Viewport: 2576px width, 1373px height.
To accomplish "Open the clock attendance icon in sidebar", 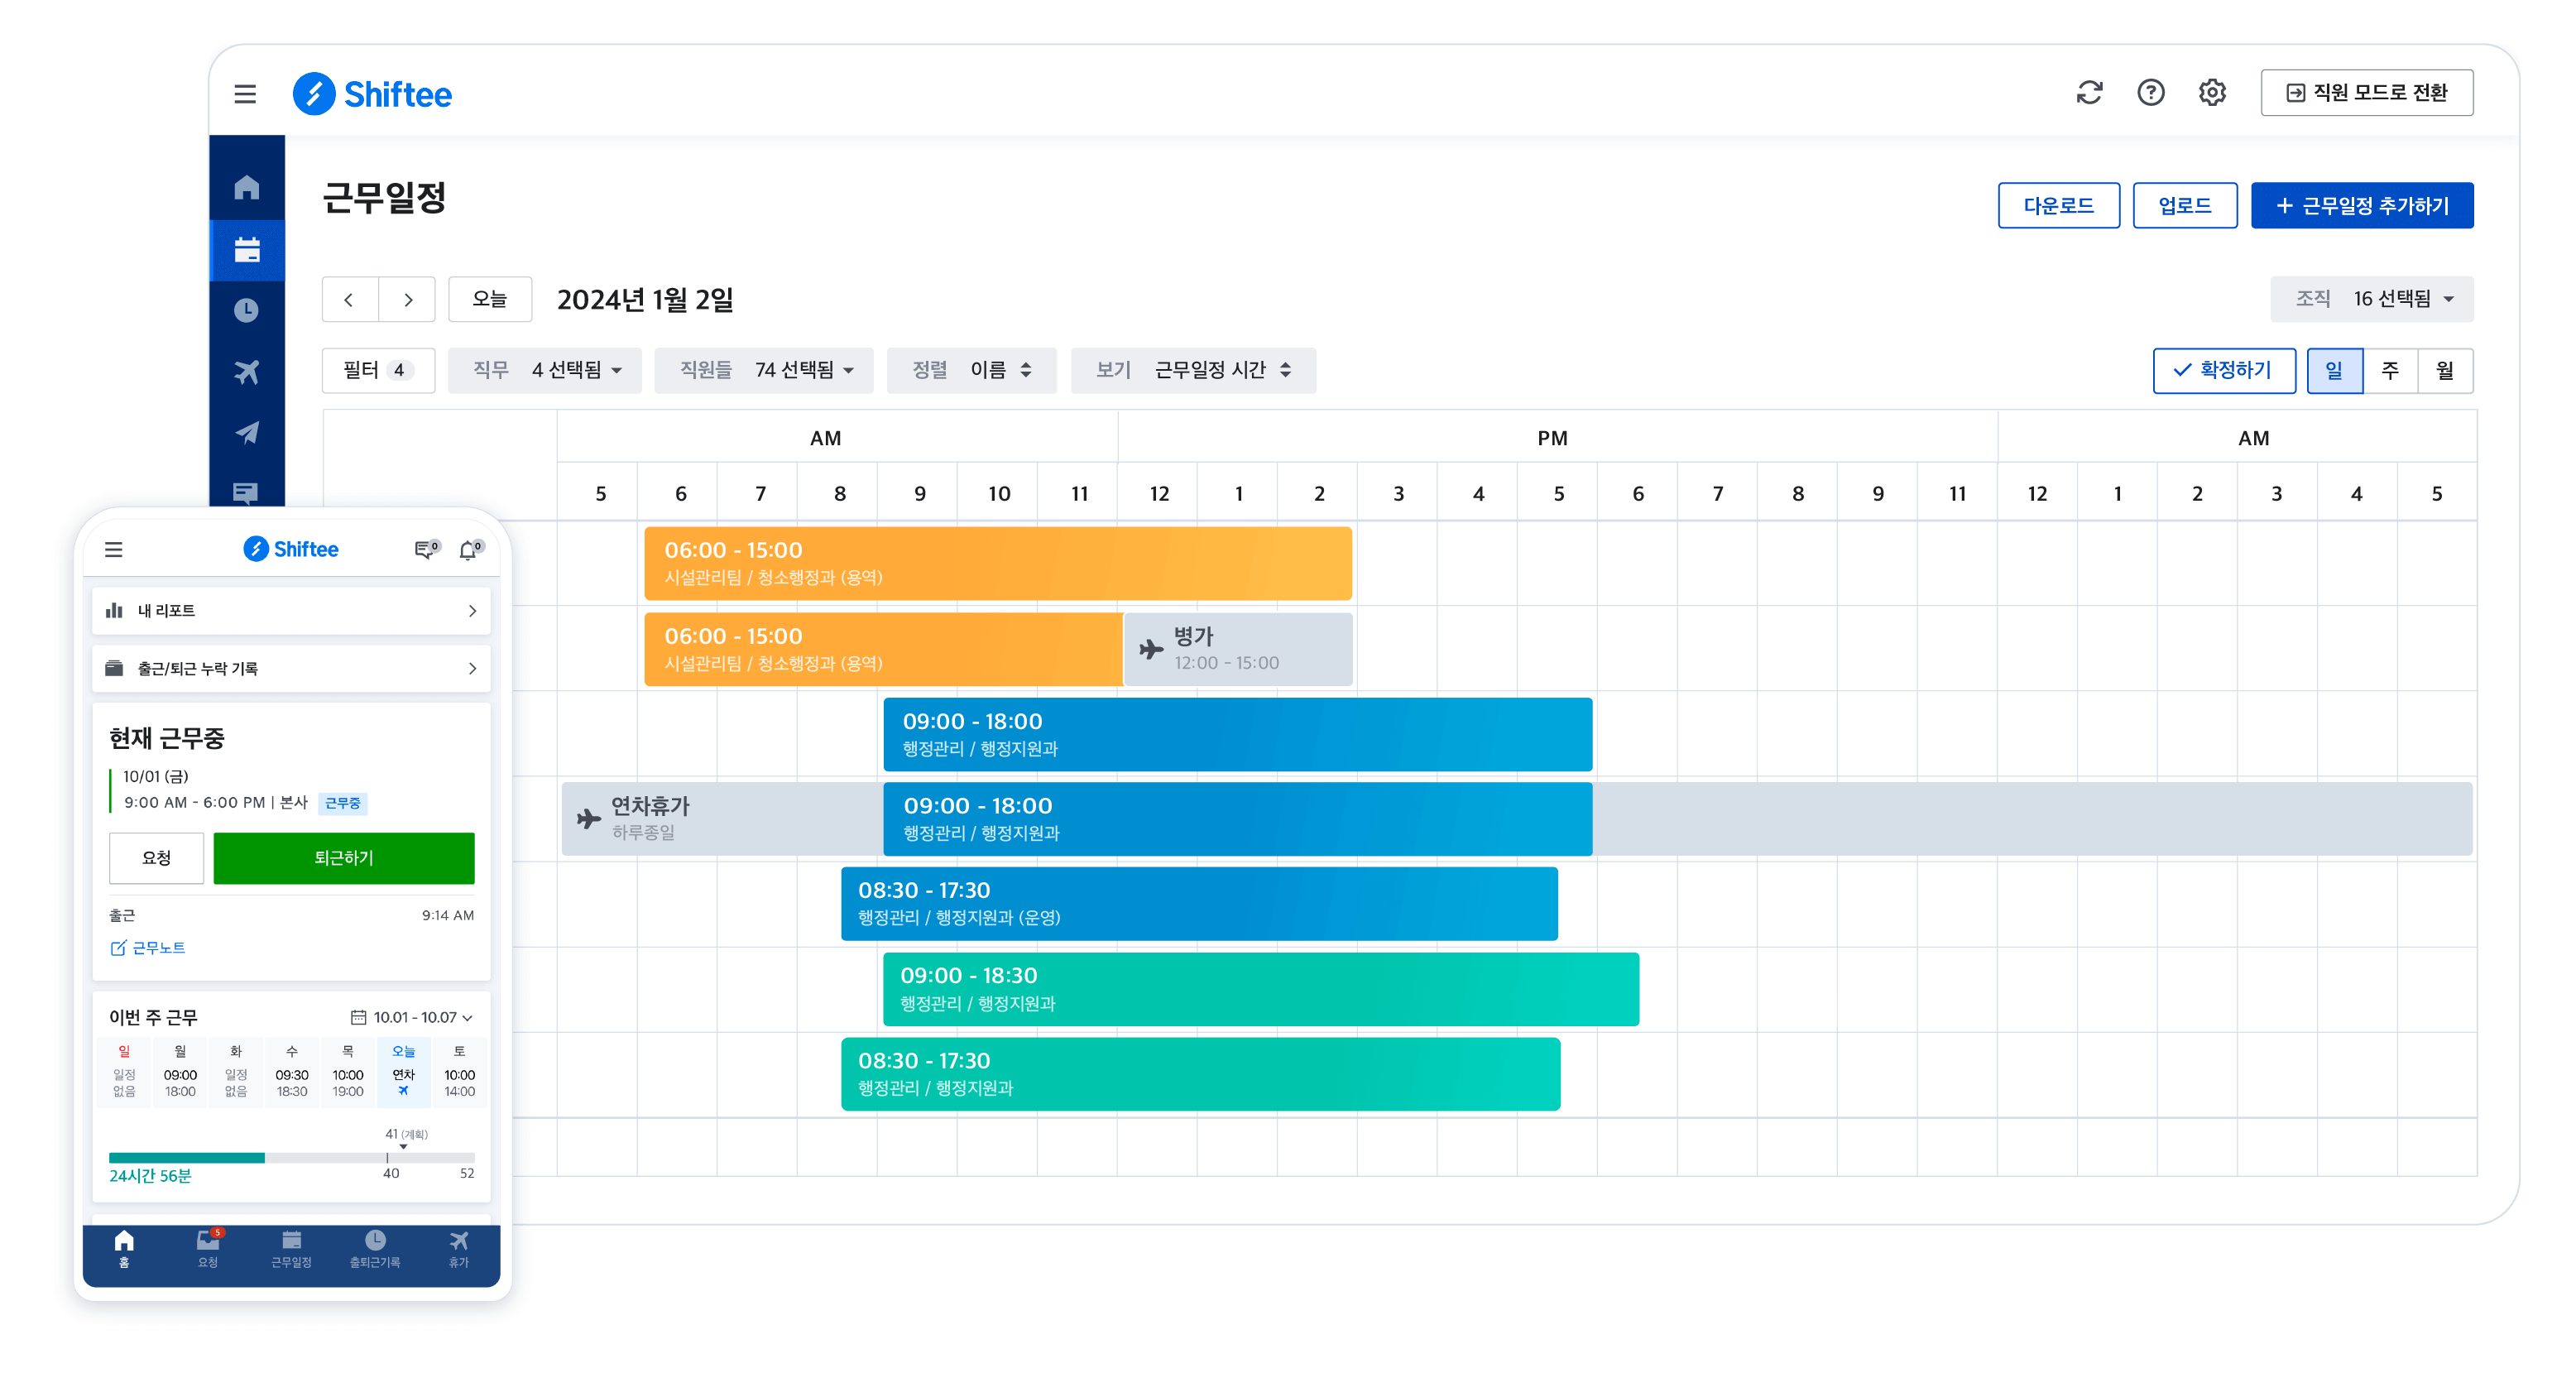I will tap(247, 310).
